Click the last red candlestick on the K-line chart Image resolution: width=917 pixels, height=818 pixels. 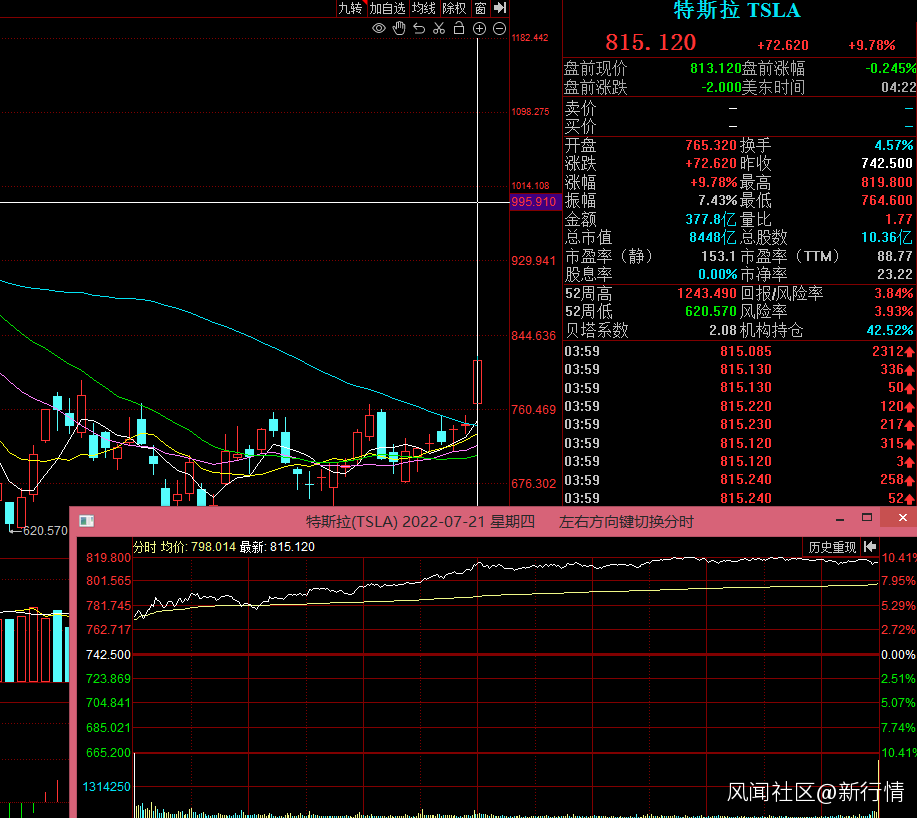point(477,382)
